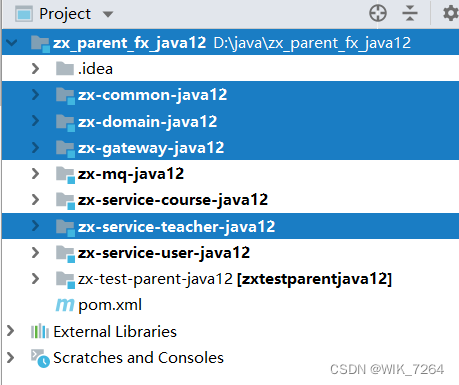Select the zx-service-user-java12 label
Screen dimensions: 459x385
click(x=164, y=253)
